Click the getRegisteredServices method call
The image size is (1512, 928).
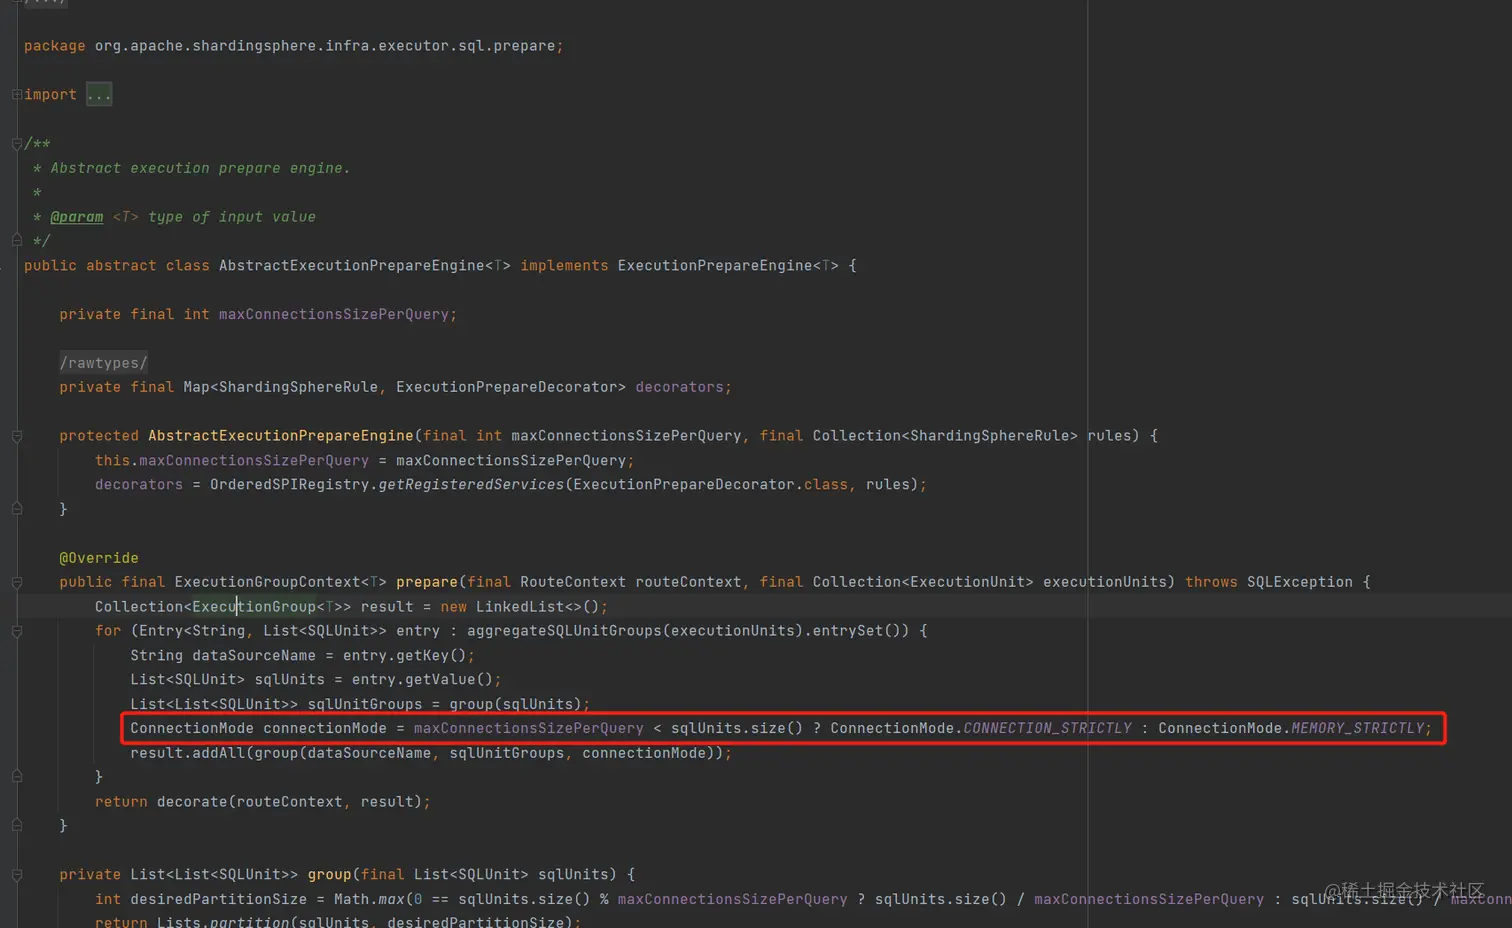[472, 485]
